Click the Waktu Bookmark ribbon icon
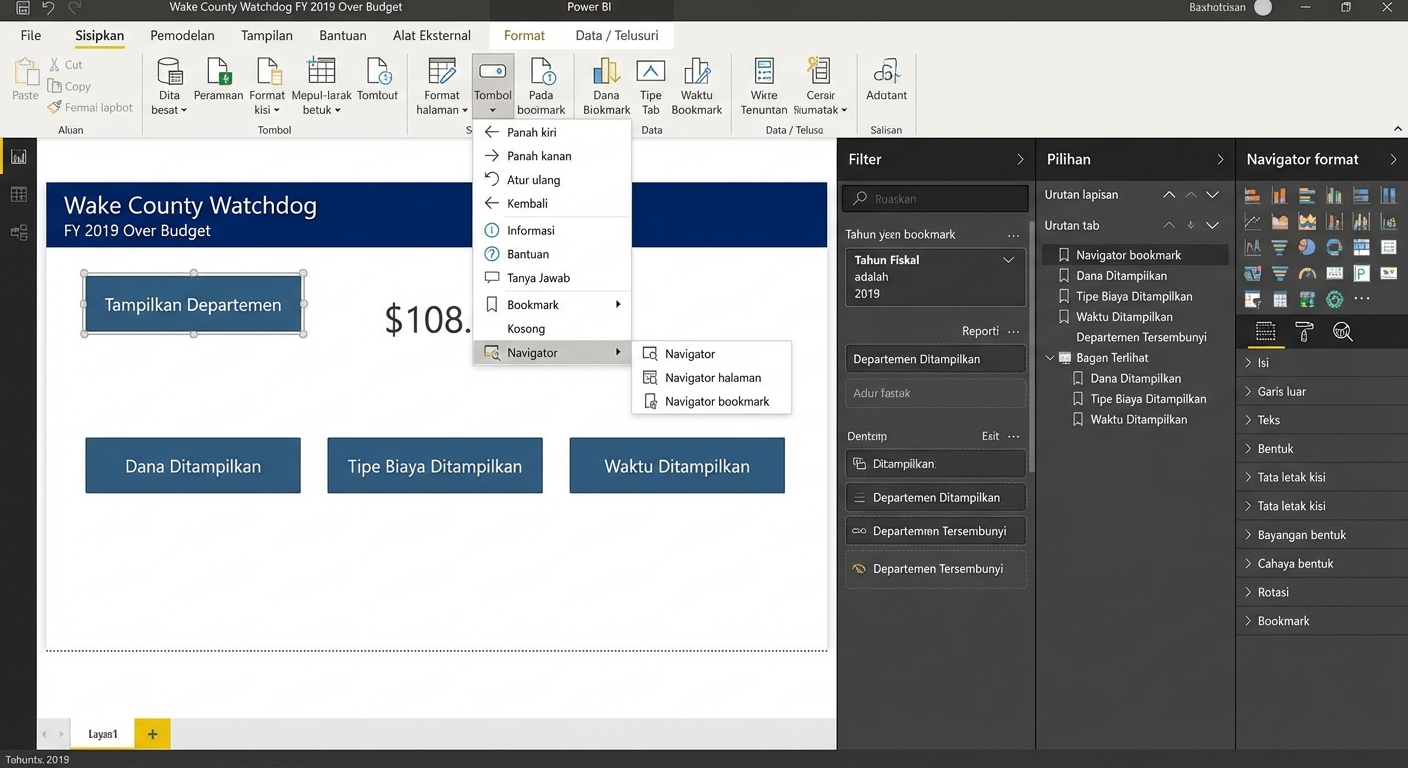 [x=696, y=72]
